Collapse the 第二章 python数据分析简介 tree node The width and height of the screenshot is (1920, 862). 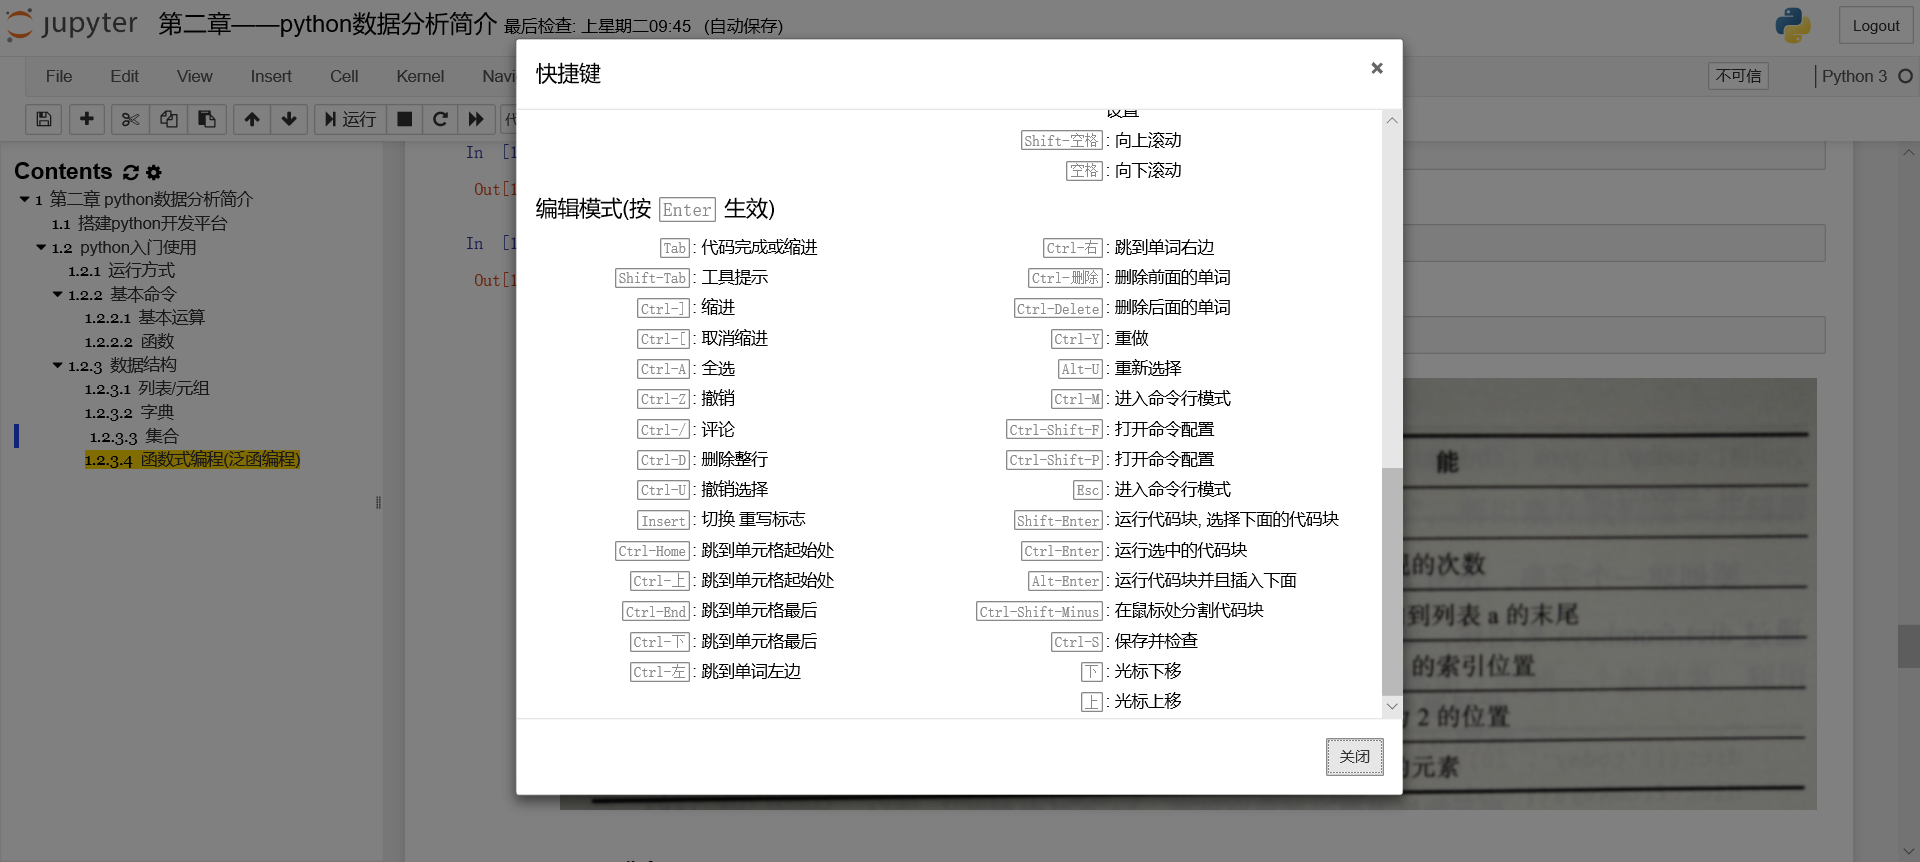click(x=24, y=199)
